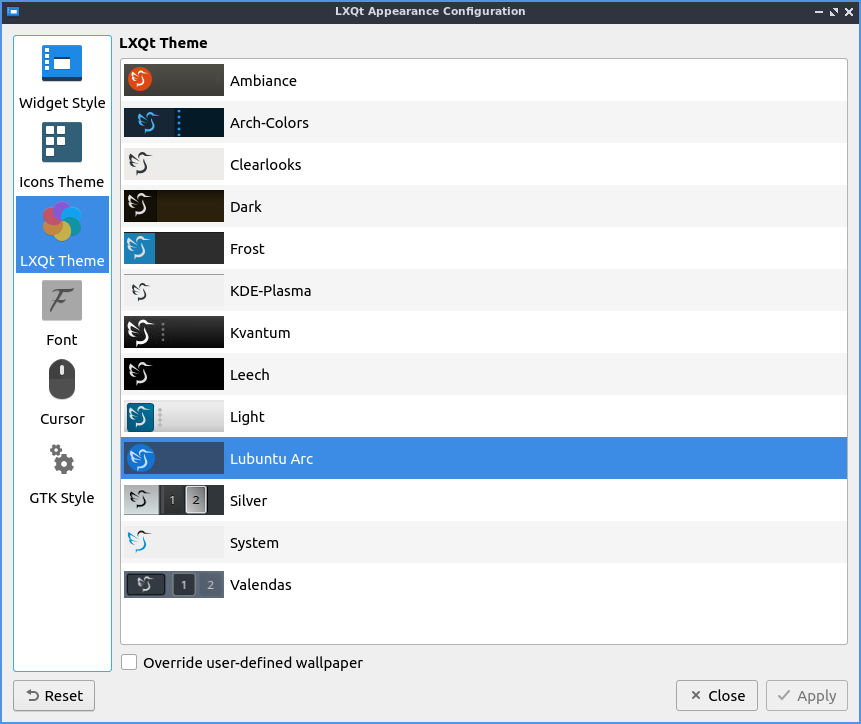Choose the Clearlooks theme entry
This screenshot has height=724, width=861.
[x=265, y=165]
